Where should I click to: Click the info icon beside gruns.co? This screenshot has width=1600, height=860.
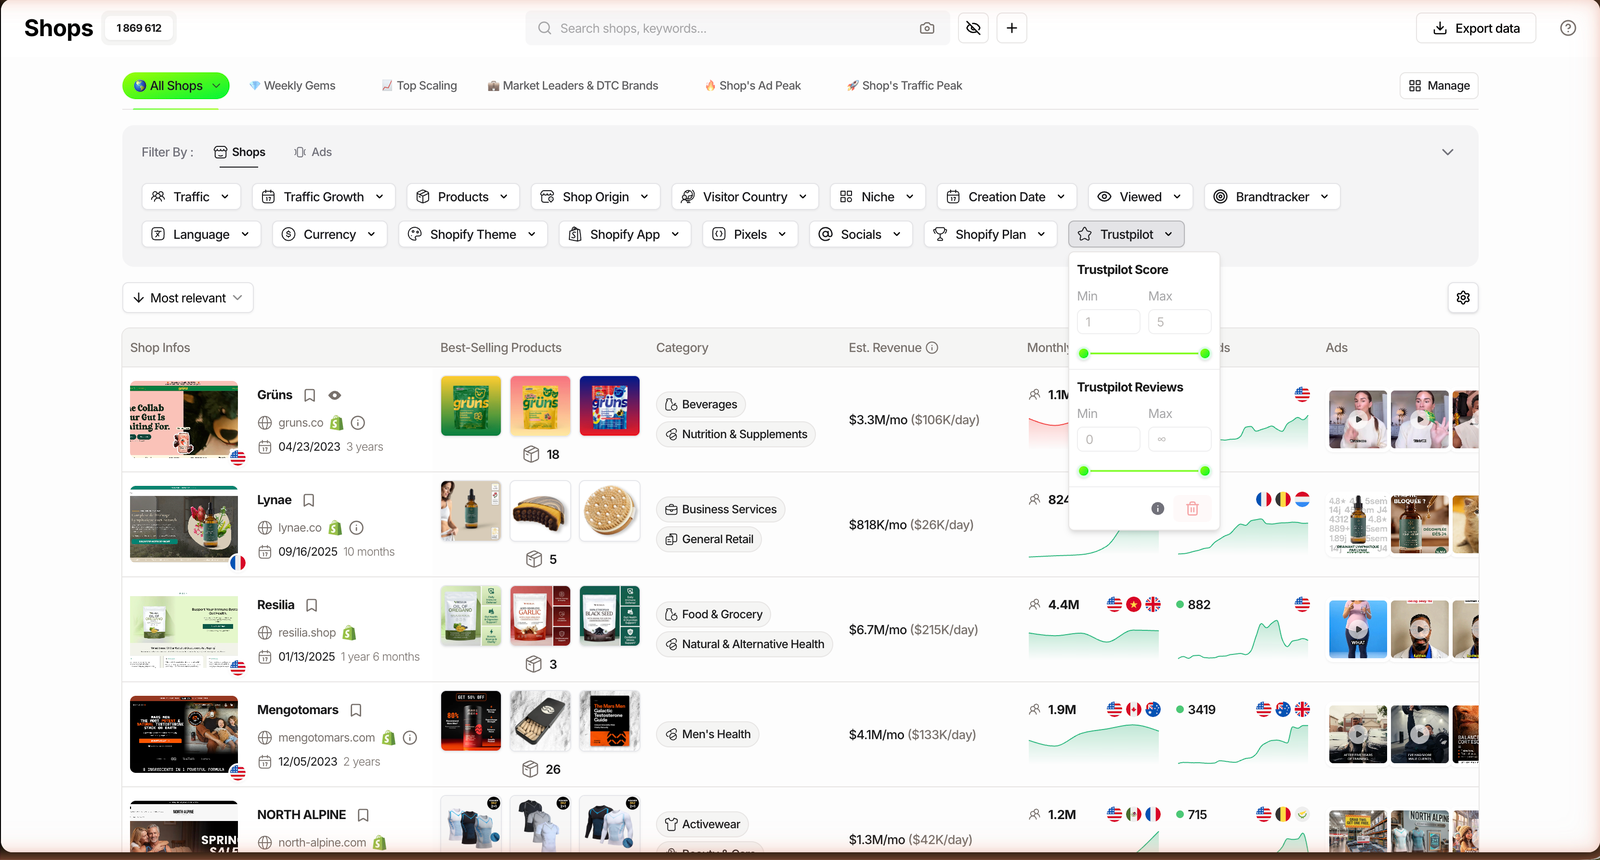tap(358, 423)
